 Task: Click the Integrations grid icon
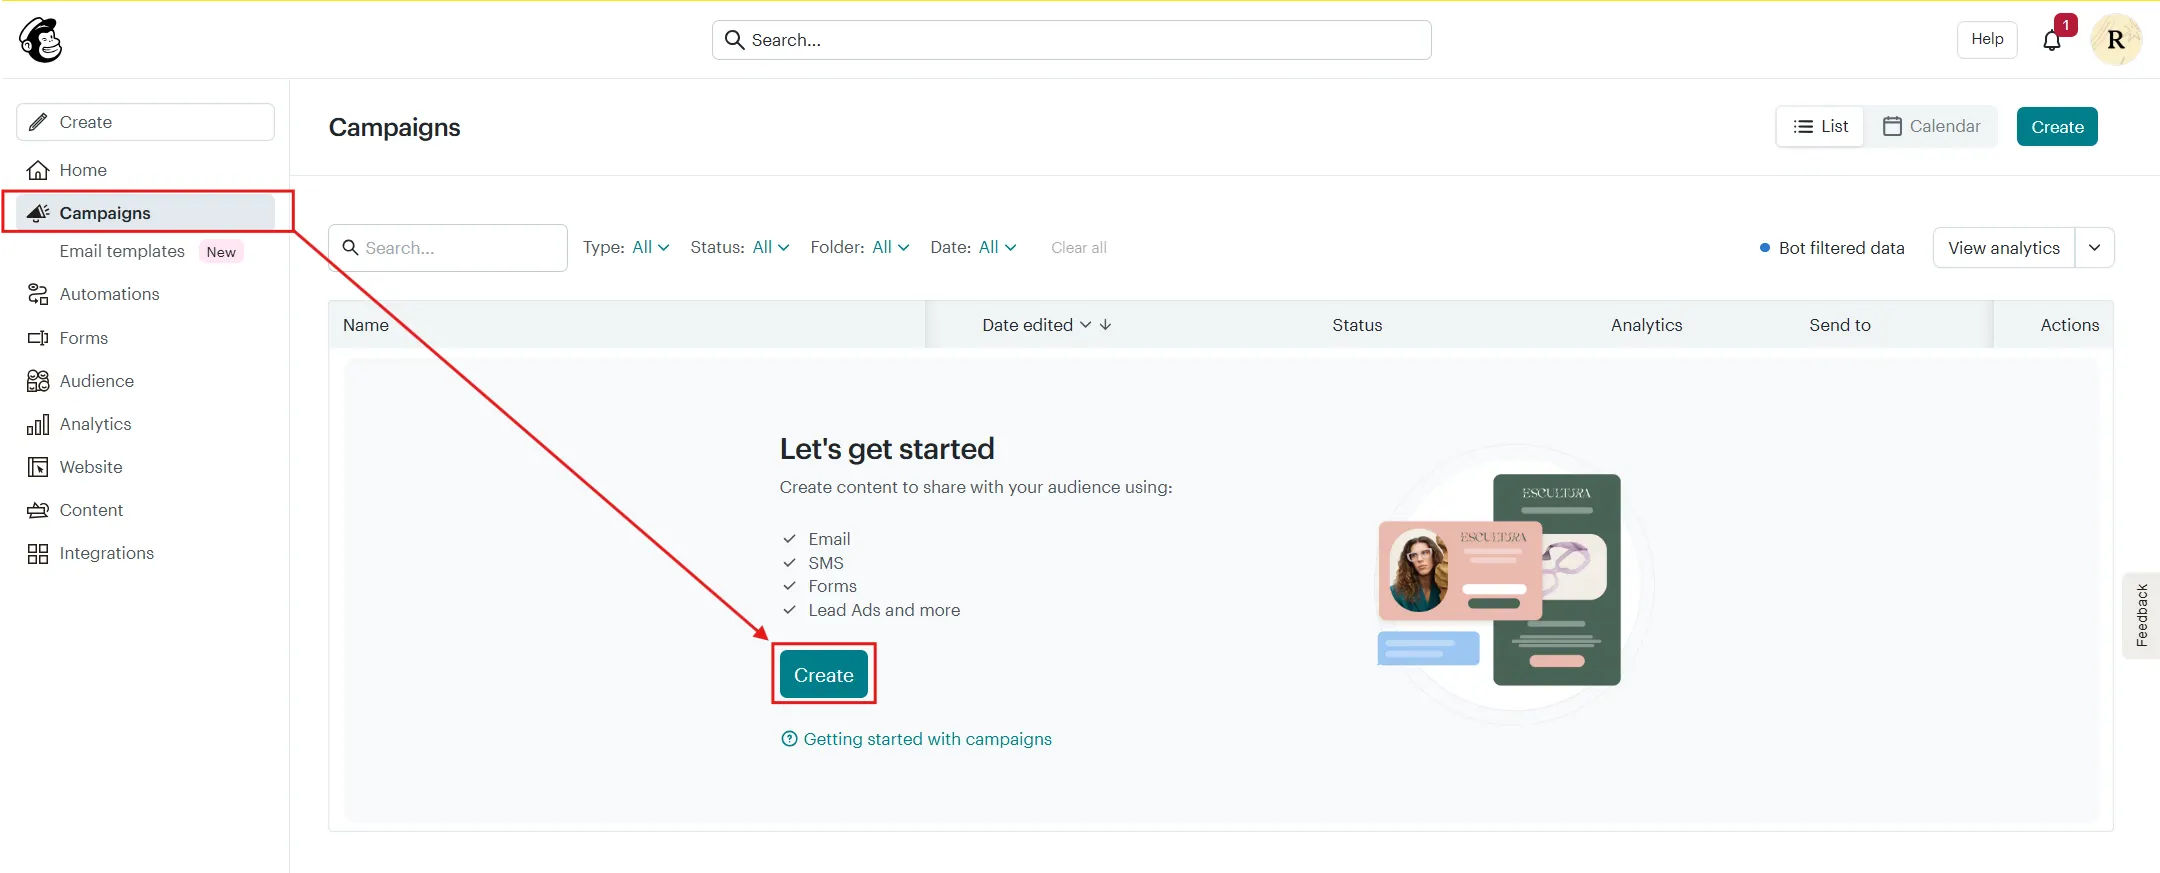click(38, 553)
